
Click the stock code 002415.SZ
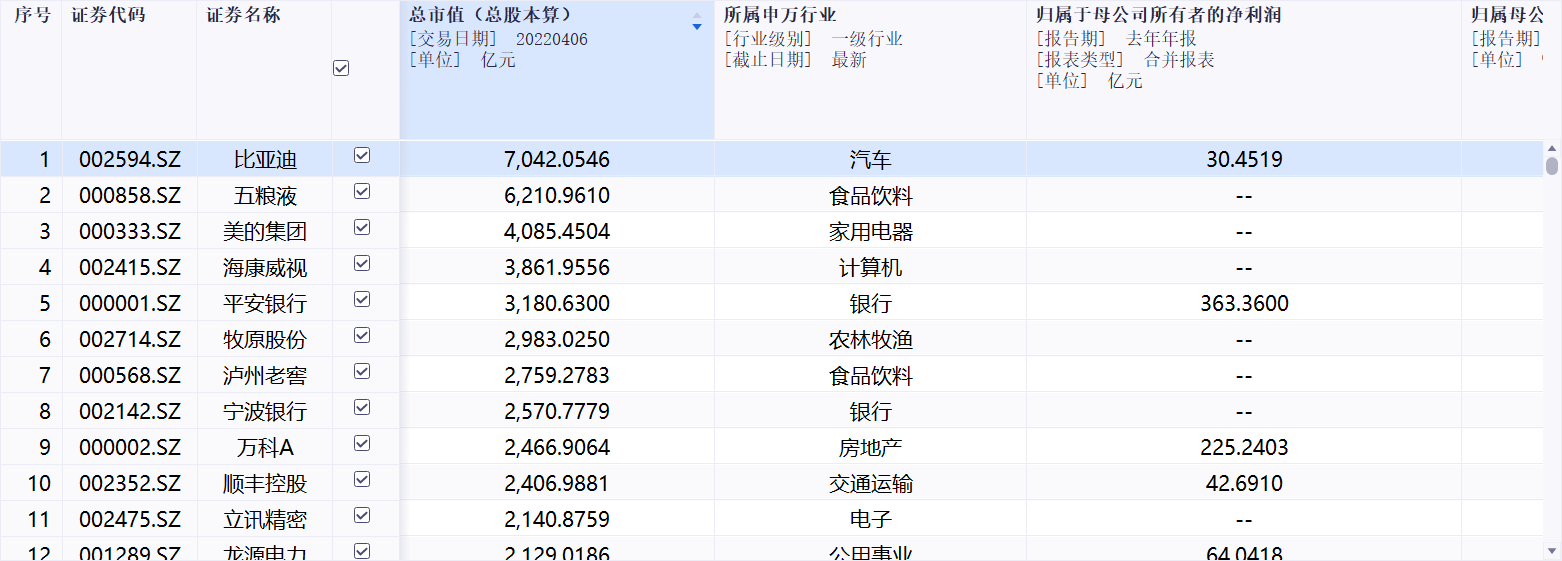(x=130, y=268)
